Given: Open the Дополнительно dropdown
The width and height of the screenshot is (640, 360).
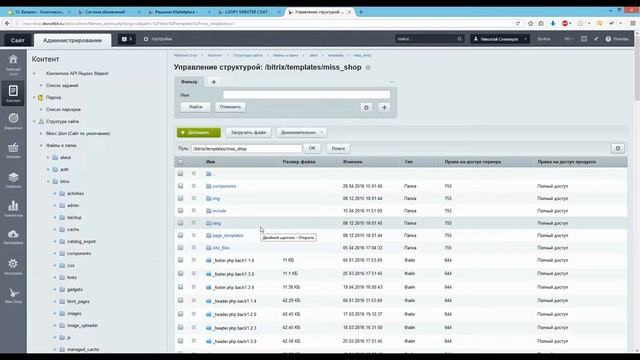Looking at the screenshot, I should (x=301, y=133).
